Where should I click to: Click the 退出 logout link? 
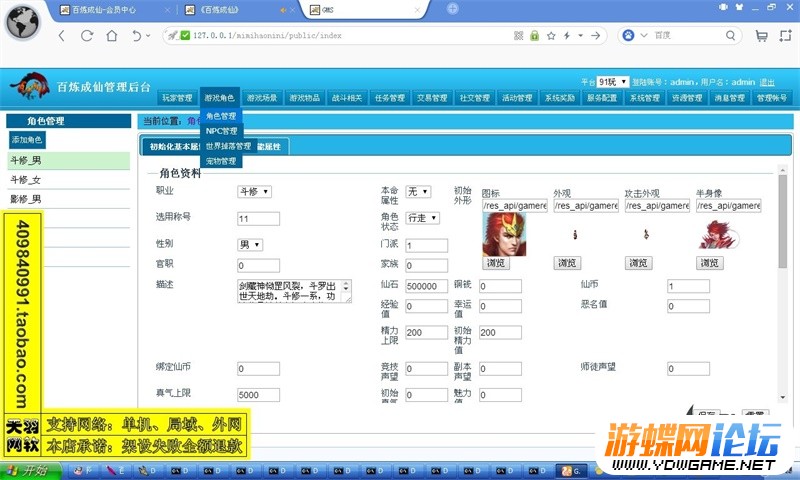click(x=767, y=82)
